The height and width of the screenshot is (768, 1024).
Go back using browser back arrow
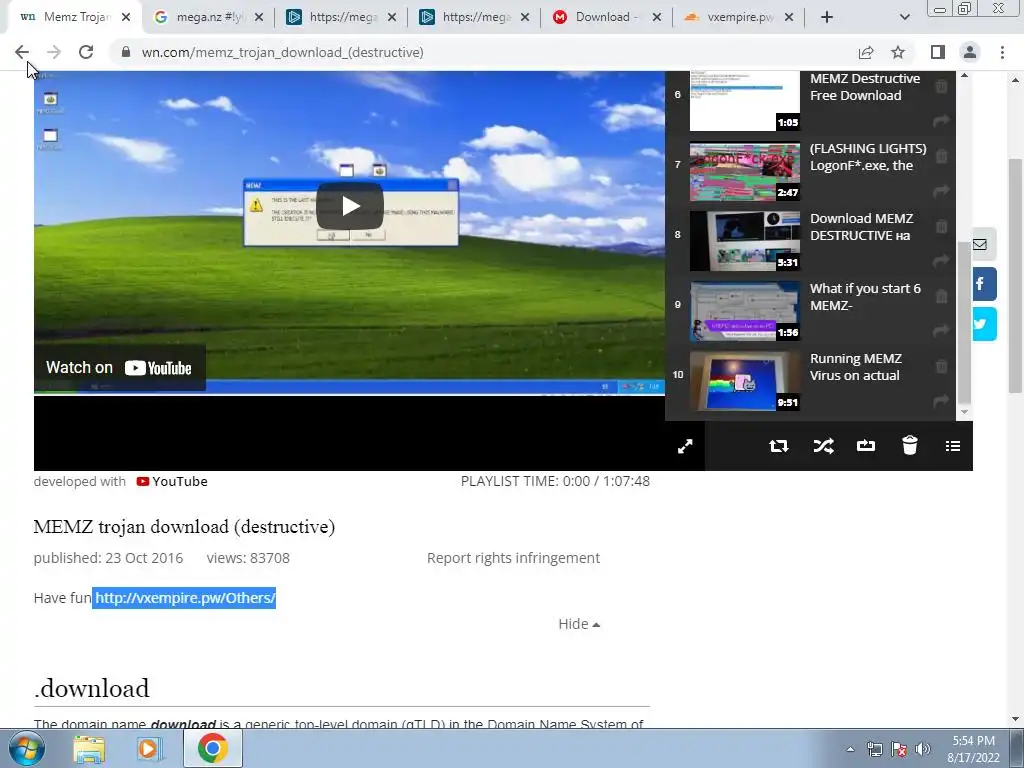coord(22,52)
